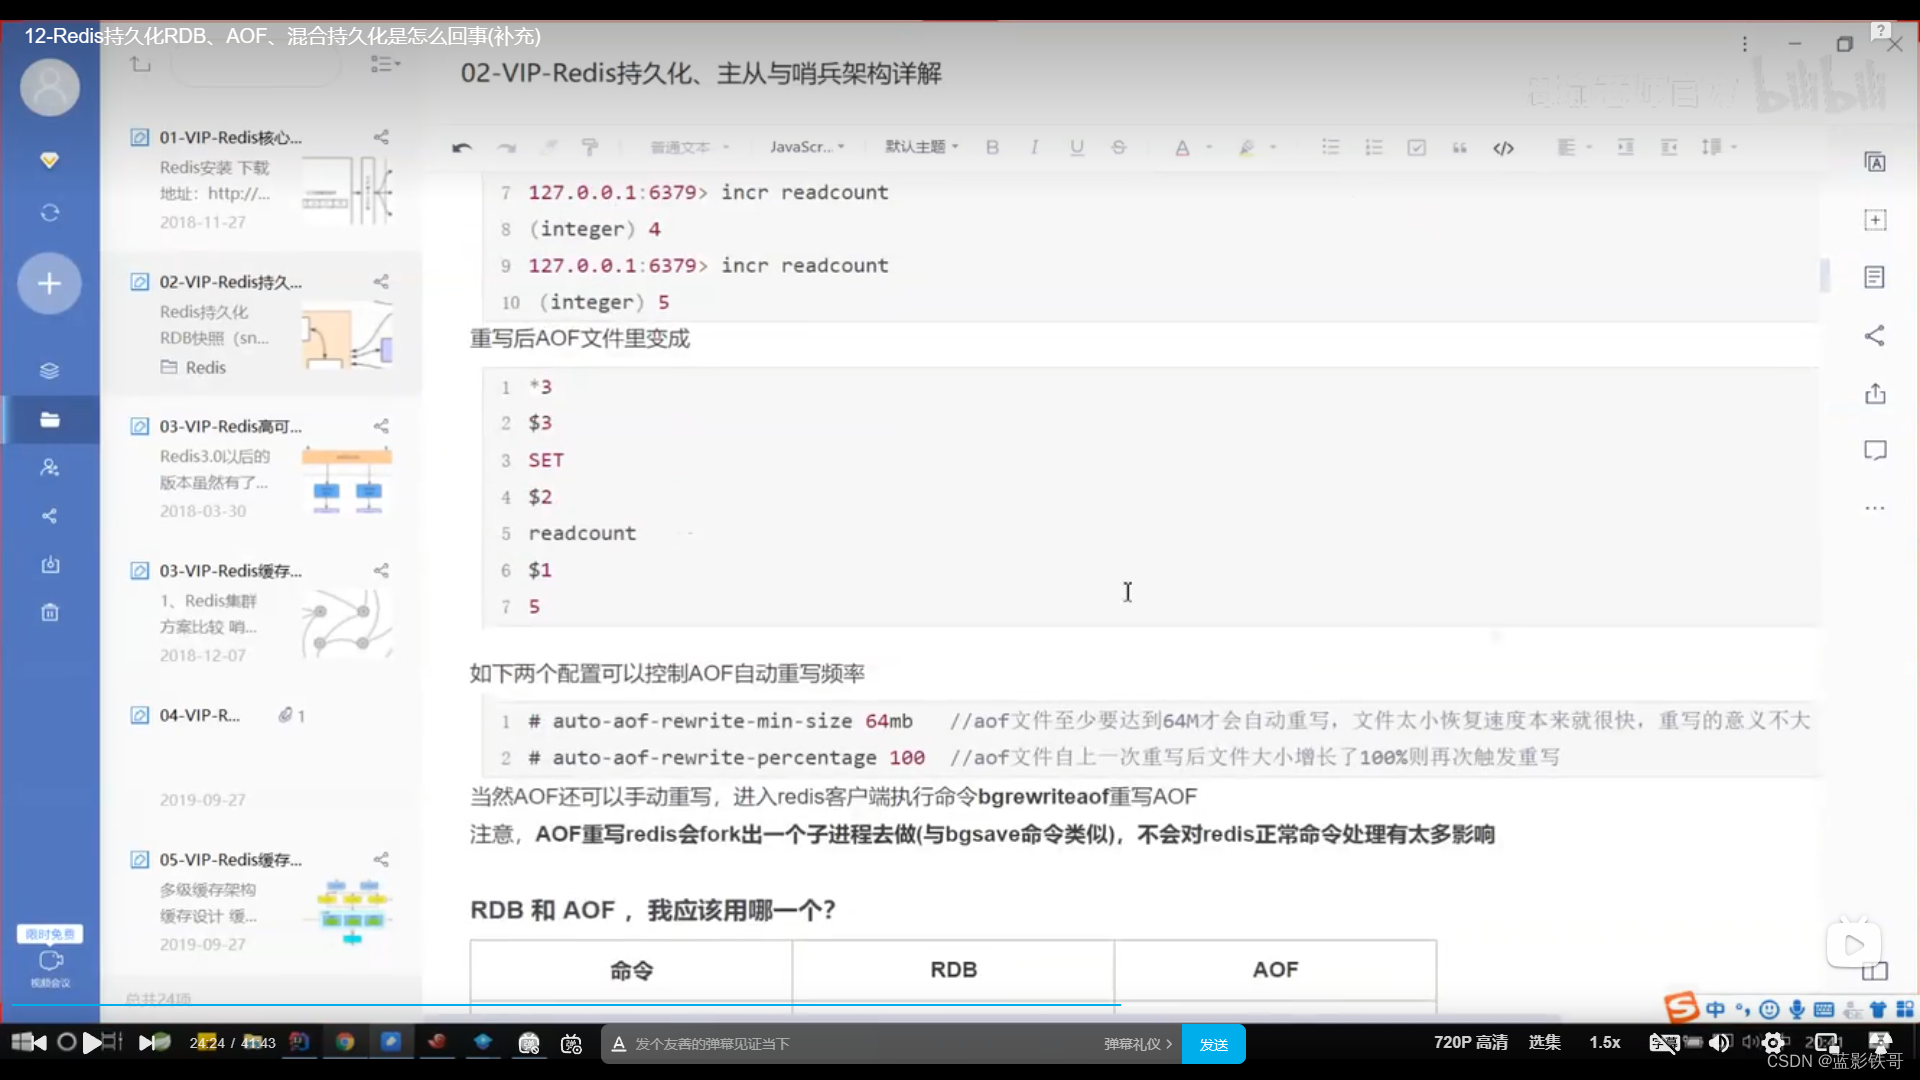Select the format painter tool
This screenshot has width=1920, height=1080.
(590, 147)
